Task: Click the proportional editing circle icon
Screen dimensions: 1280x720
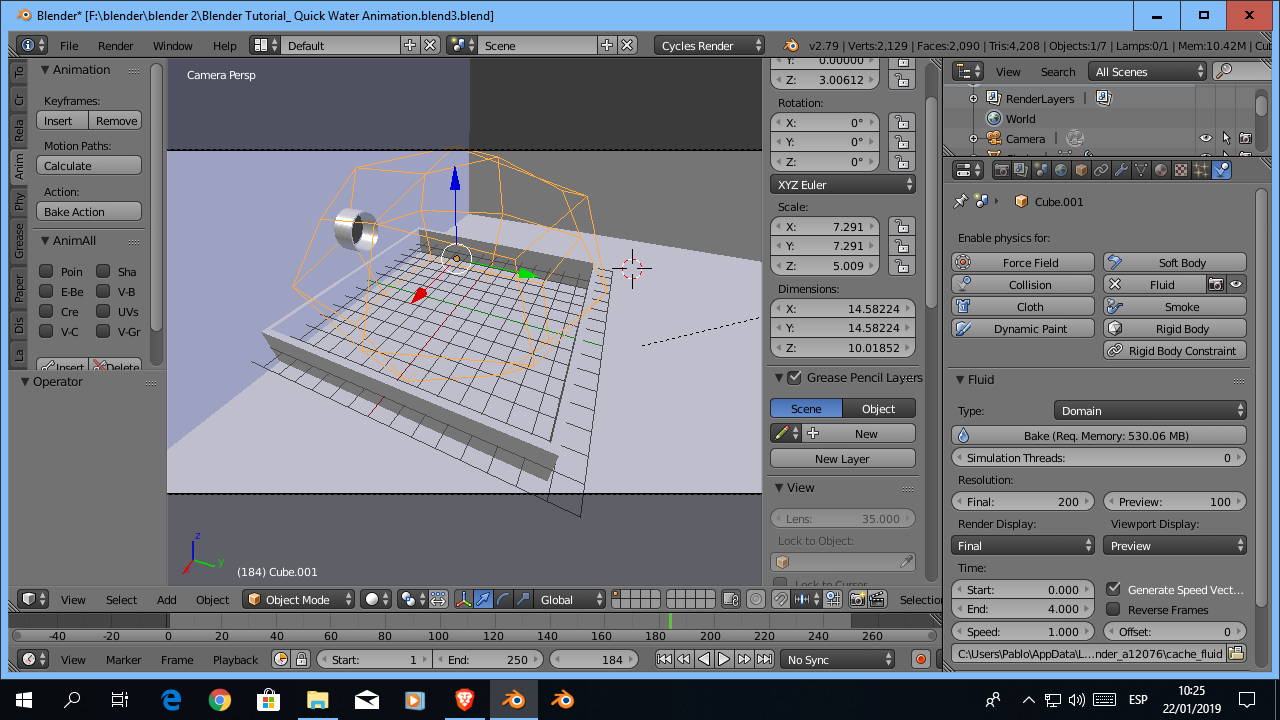Action: 756,599
